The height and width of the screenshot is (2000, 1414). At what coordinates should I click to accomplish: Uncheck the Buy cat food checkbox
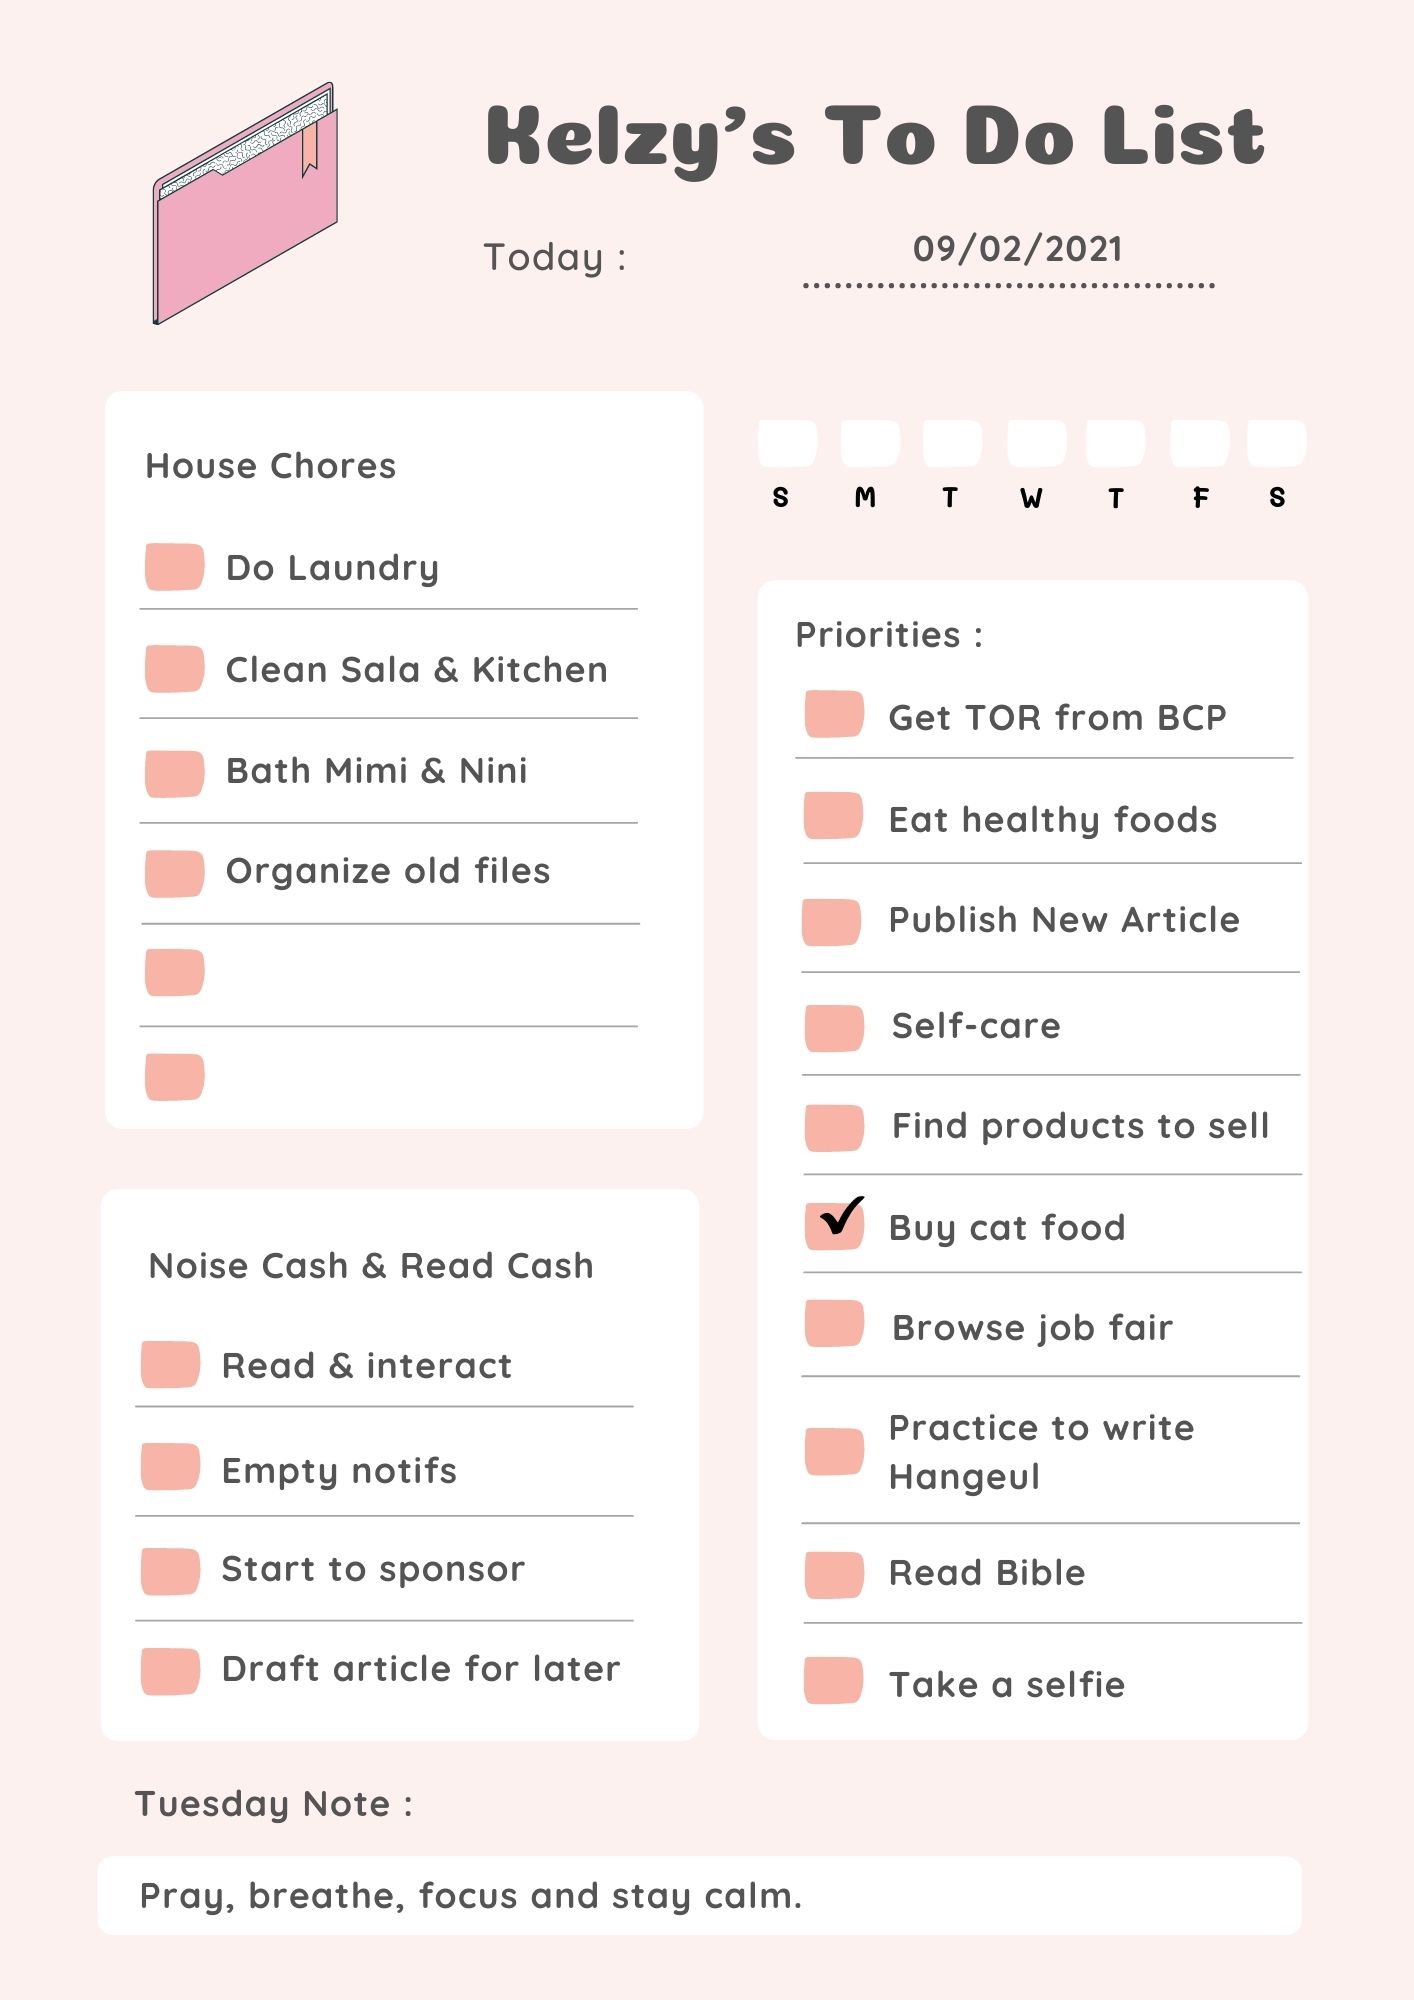834,1226
